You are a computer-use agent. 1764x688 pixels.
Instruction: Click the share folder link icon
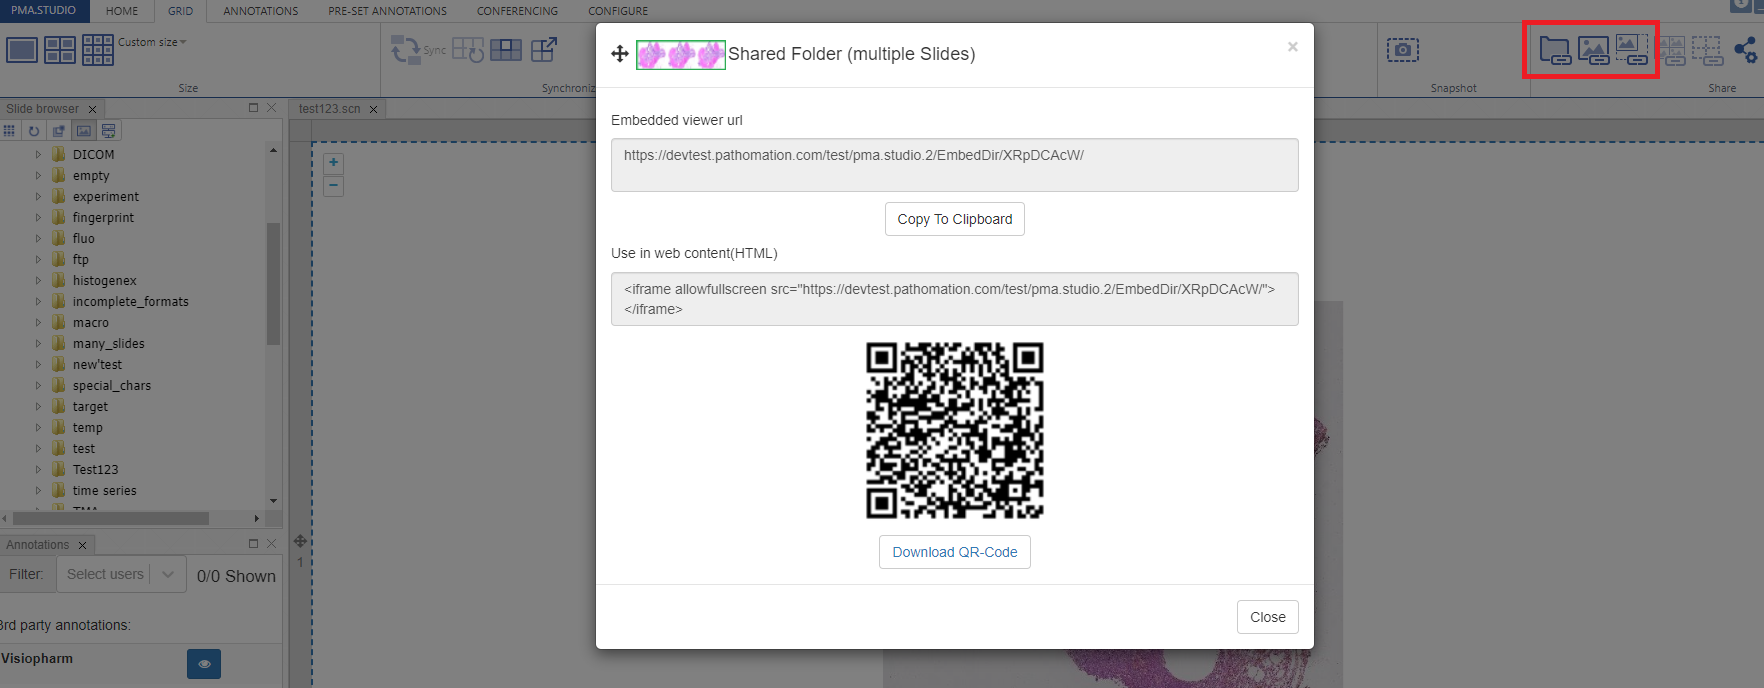(x=1554, y=50)
